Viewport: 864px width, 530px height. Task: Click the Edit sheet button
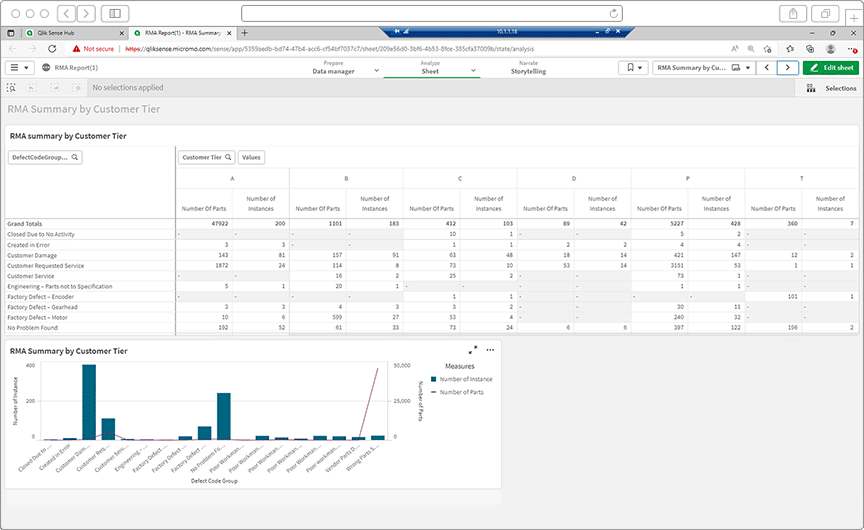[830, 68]
